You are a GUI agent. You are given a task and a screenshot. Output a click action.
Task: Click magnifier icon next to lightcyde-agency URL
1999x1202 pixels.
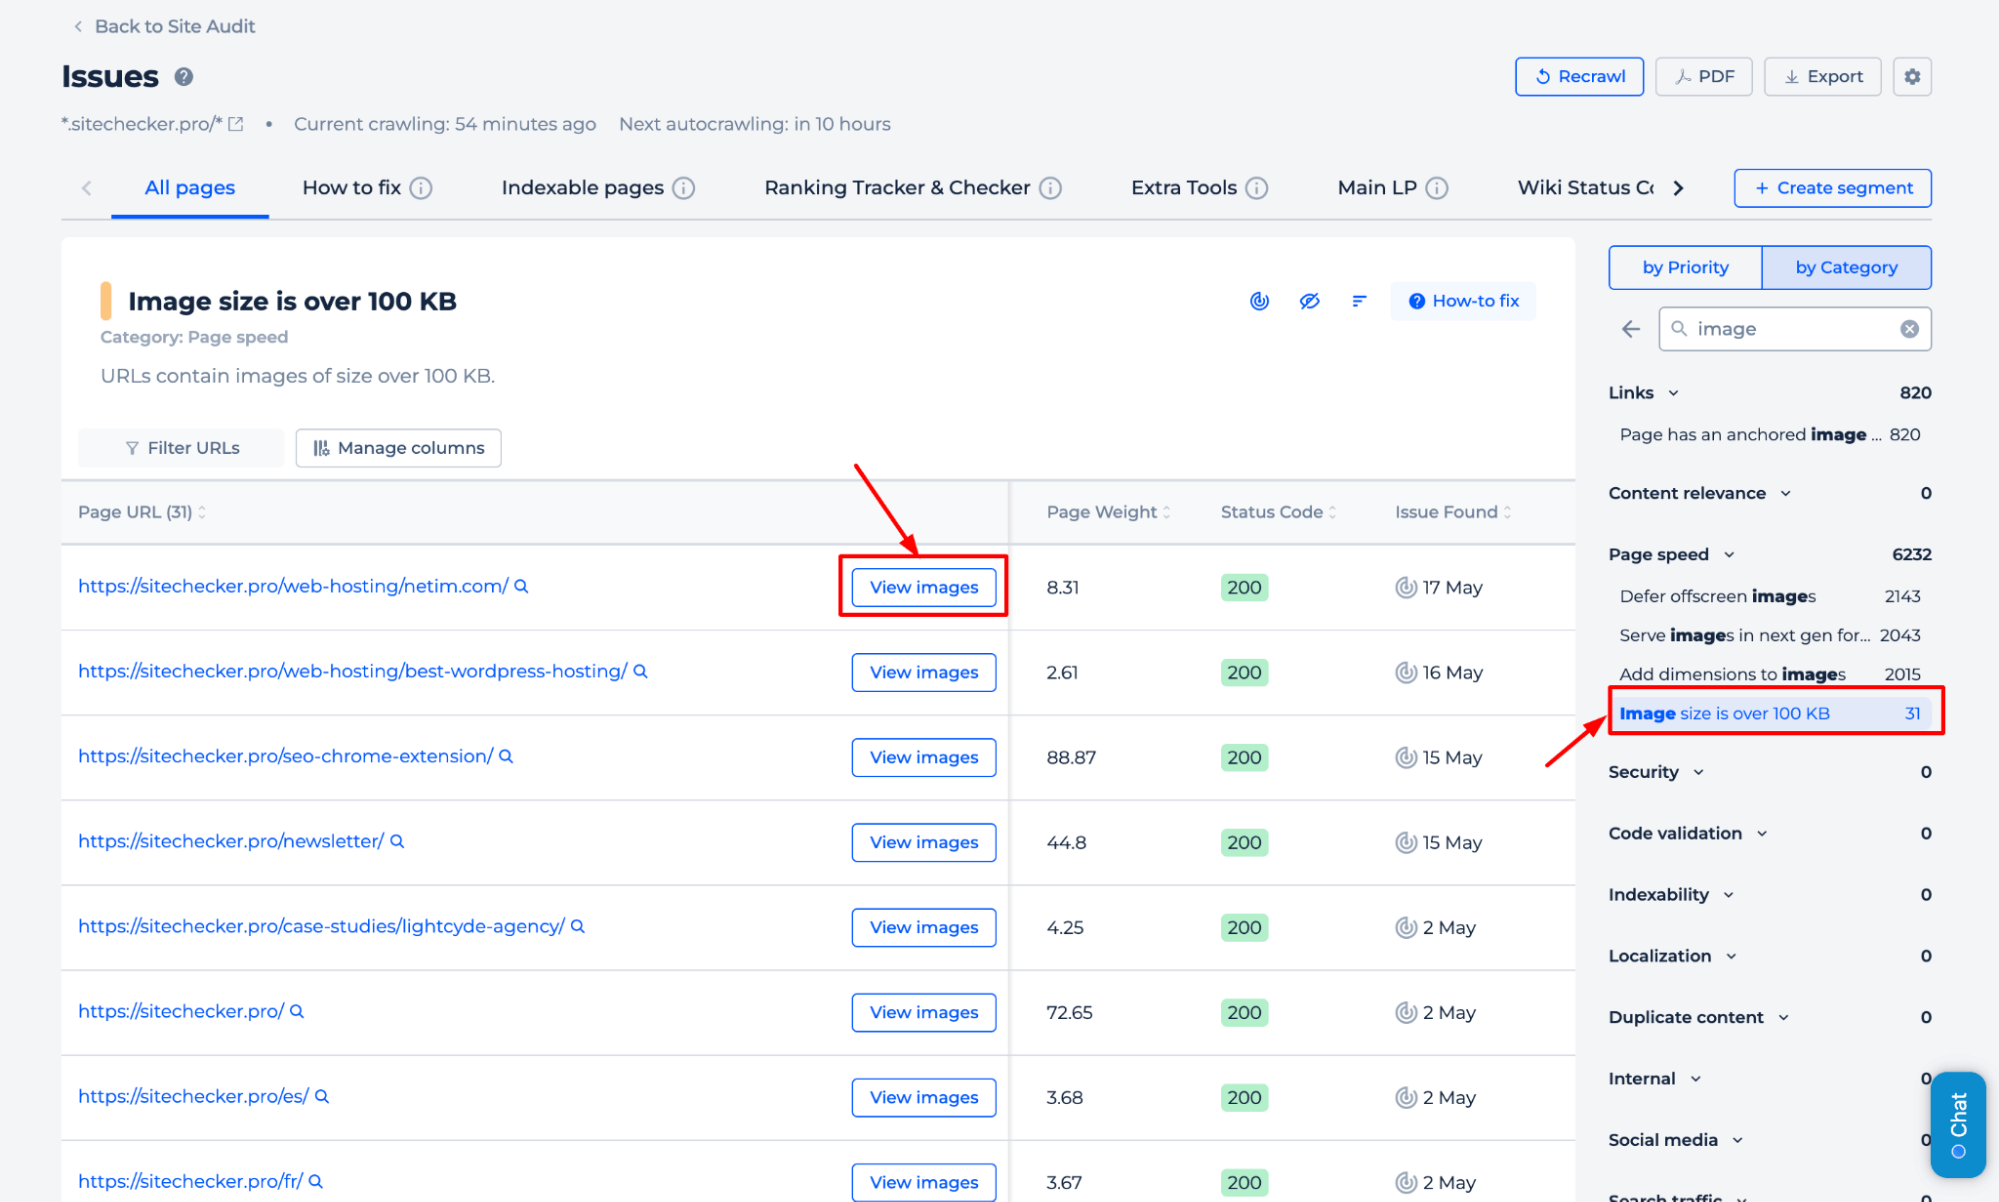(578, 926)
